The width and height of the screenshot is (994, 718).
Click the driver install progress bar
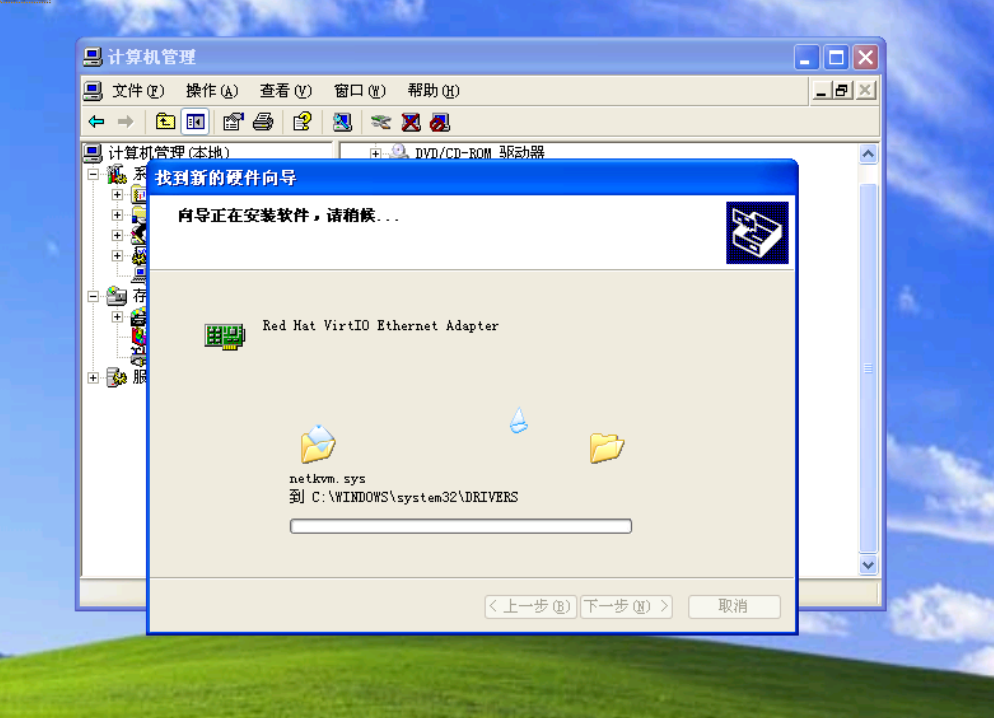(461, 526)
